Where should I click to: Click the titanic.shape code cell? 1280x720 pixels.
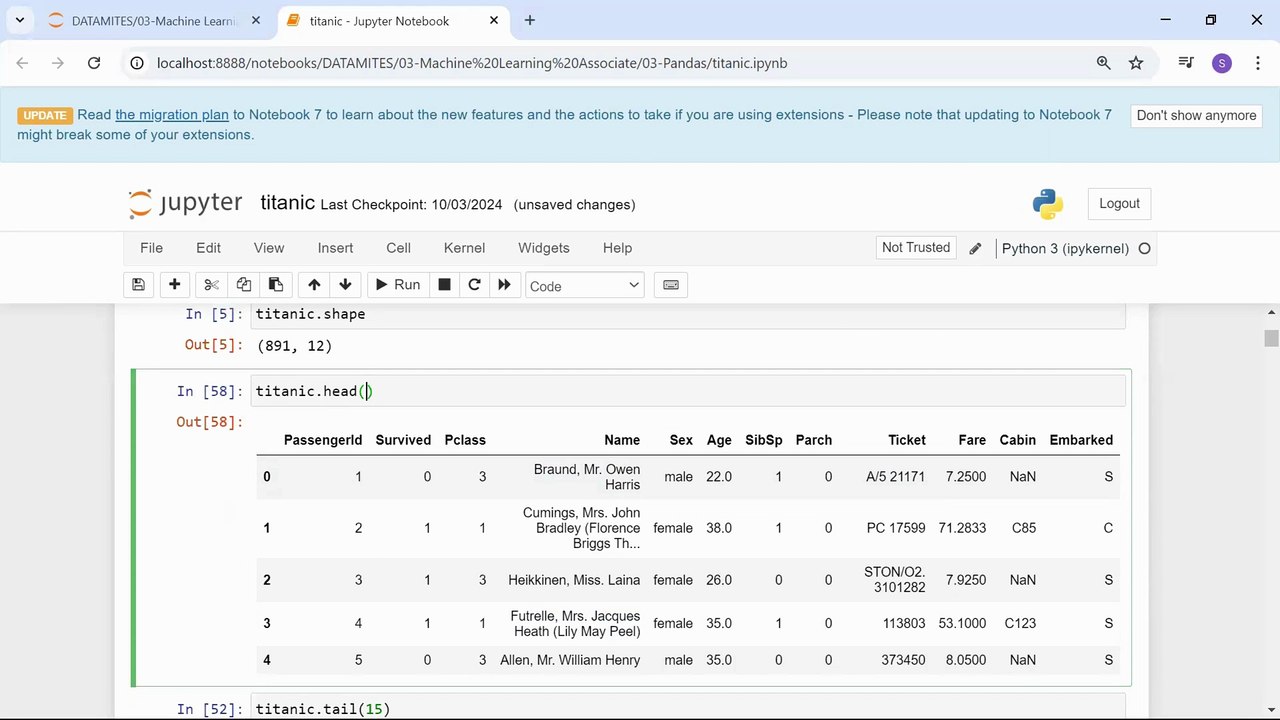pyautogui.click(x=688, y=314)
